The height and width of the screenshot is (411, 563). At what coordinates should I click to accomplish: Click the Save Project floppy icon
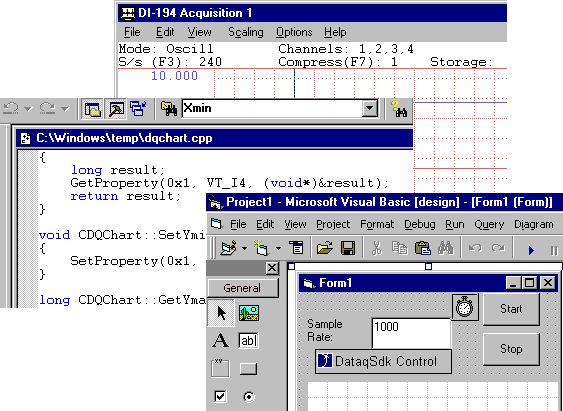click(x=348, y=248)
